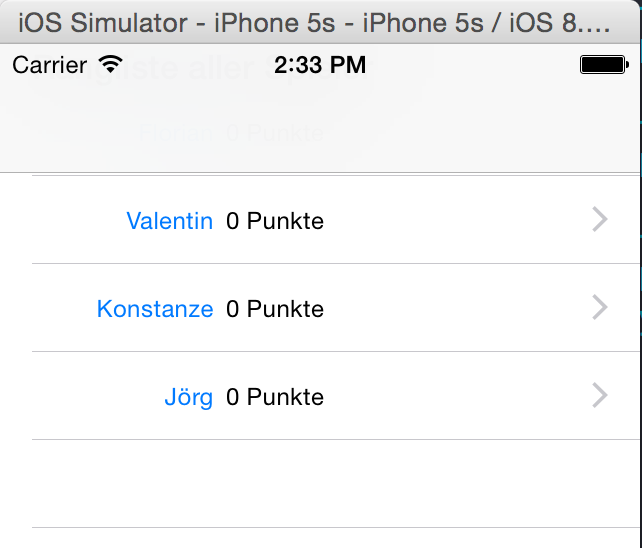Tap the "0 Punkte" score next to Konstanze
Viewport: 642px width, 548px height.
tap(275, 309)
